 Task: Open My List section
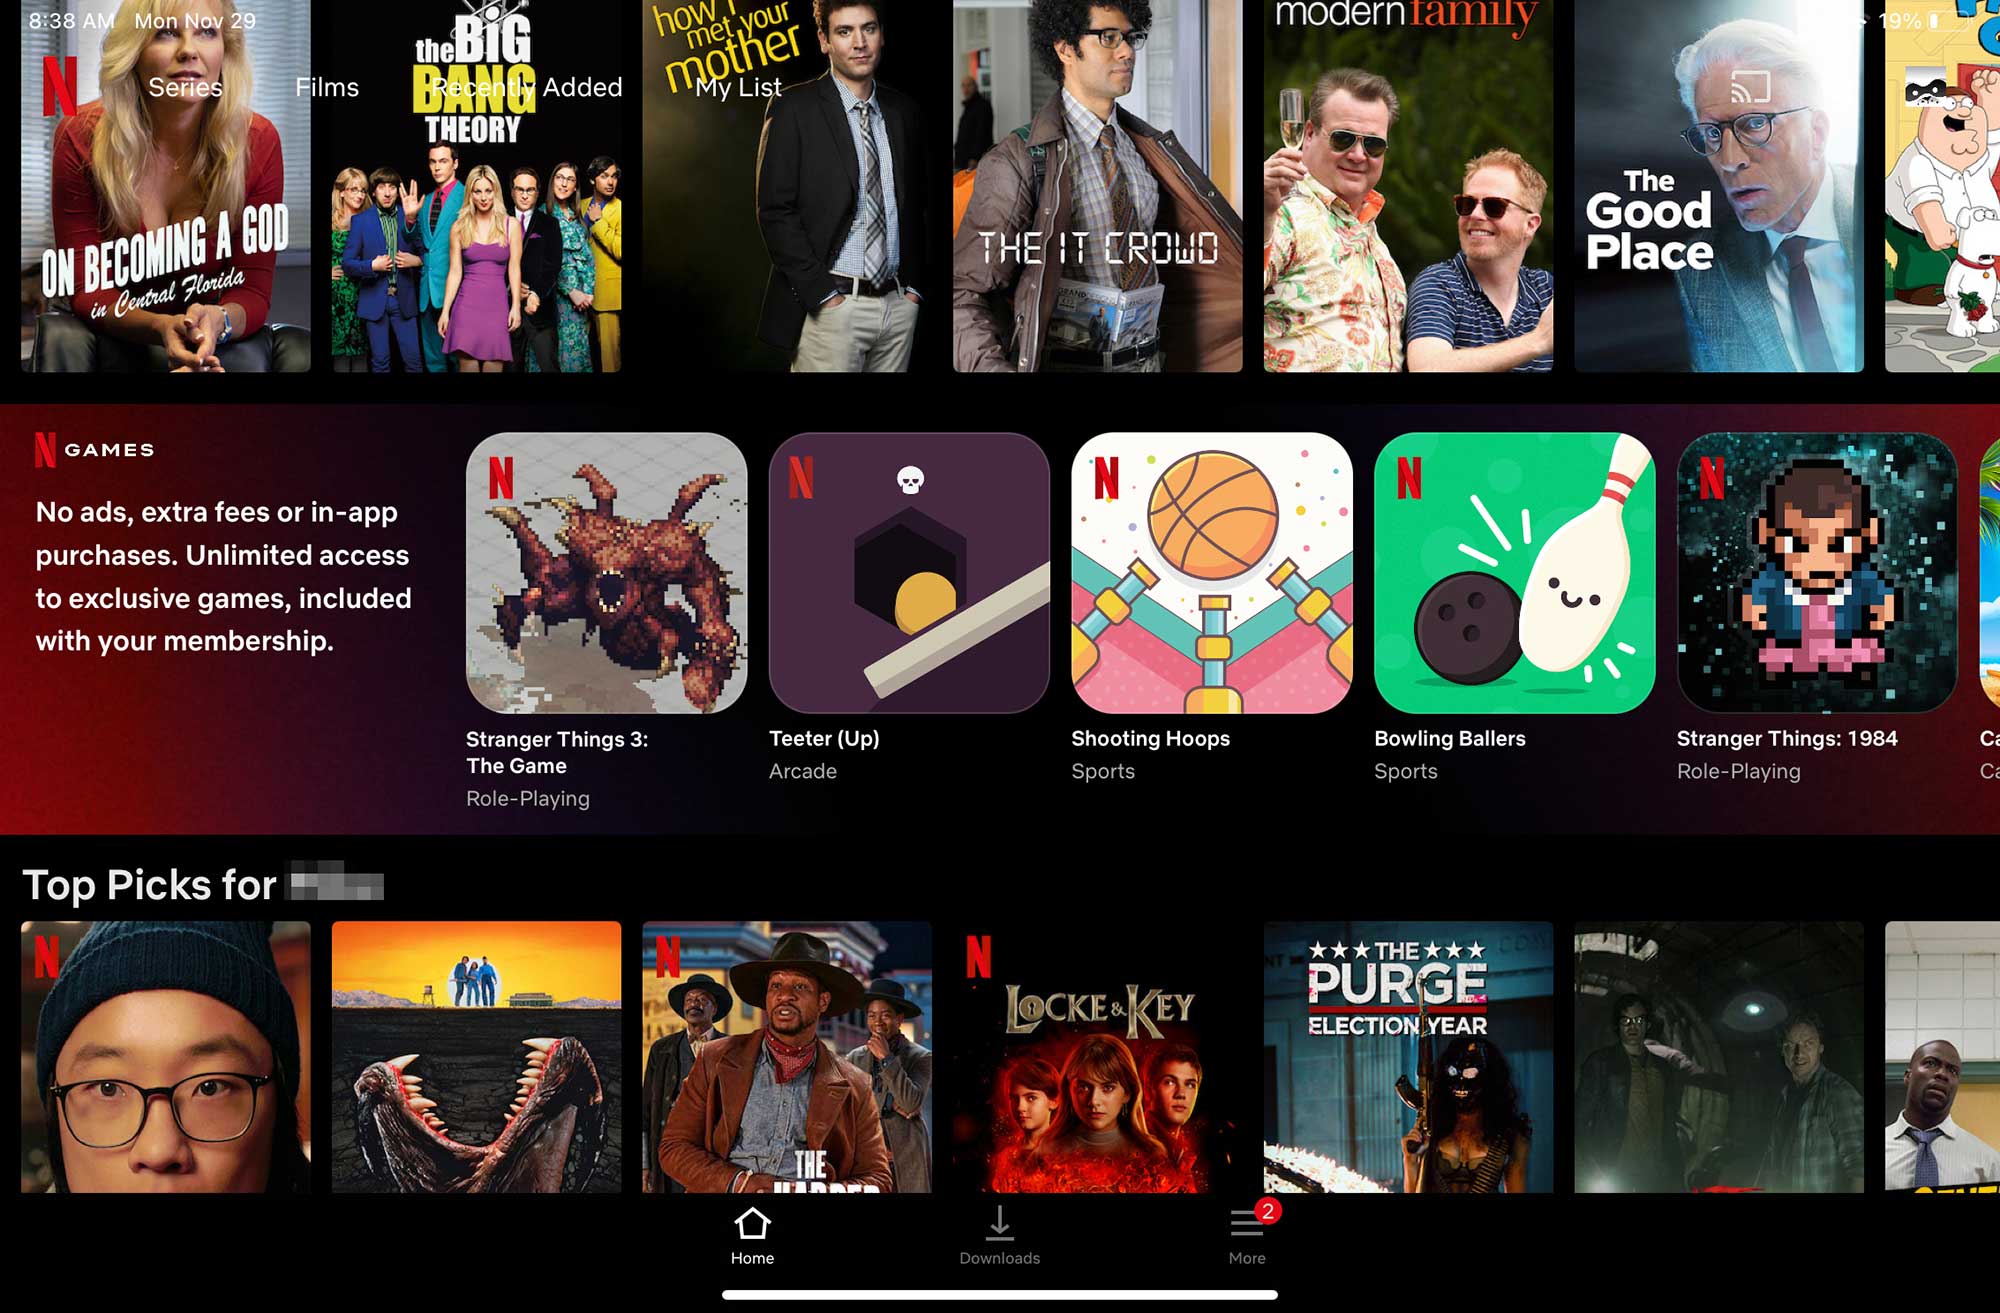pos(738,86)
